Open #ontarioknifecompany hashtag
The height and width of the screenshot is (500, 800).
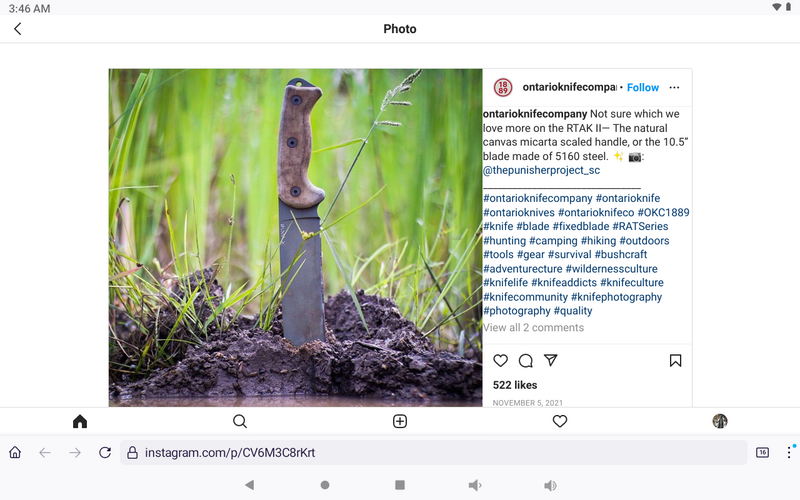click(538, 198)
